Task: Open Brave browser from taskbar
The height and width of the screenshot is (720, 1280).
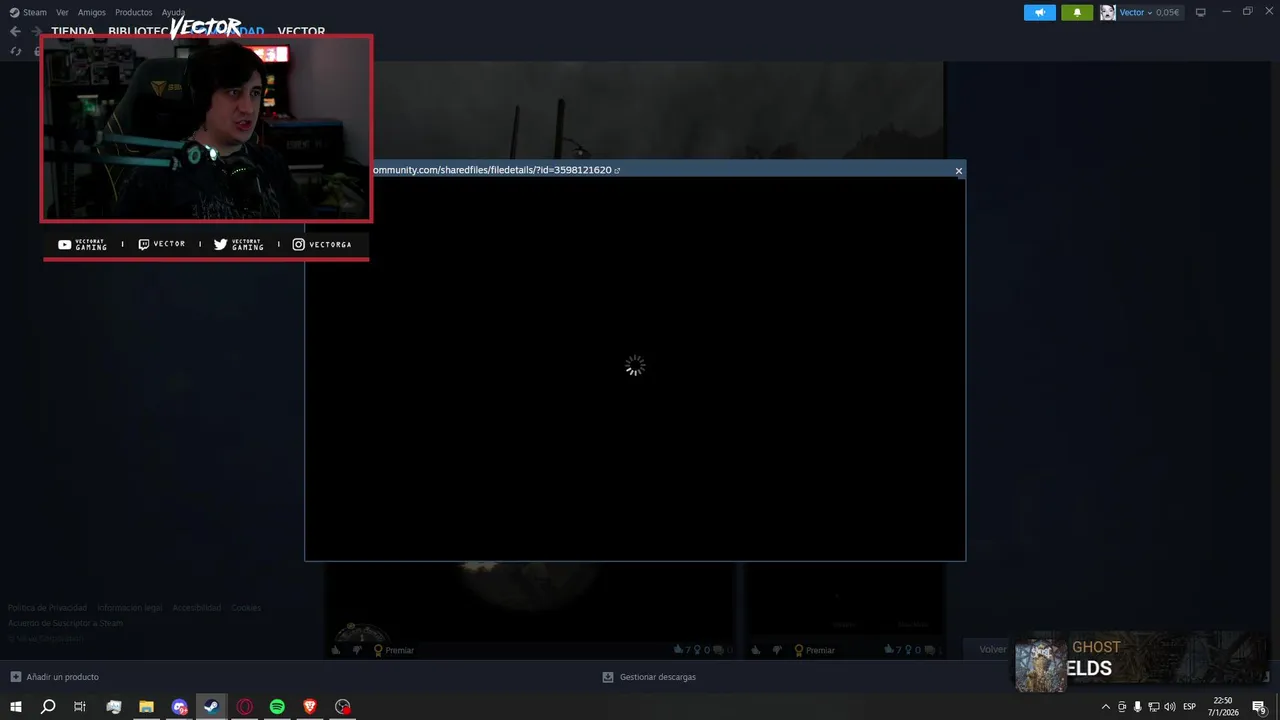Action: (310, 707)
